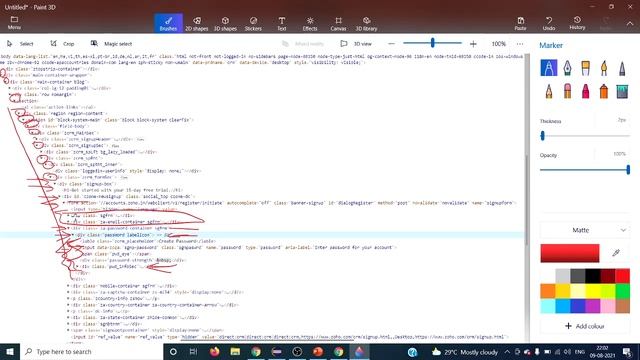Open the Effects tab

point(310,24)
